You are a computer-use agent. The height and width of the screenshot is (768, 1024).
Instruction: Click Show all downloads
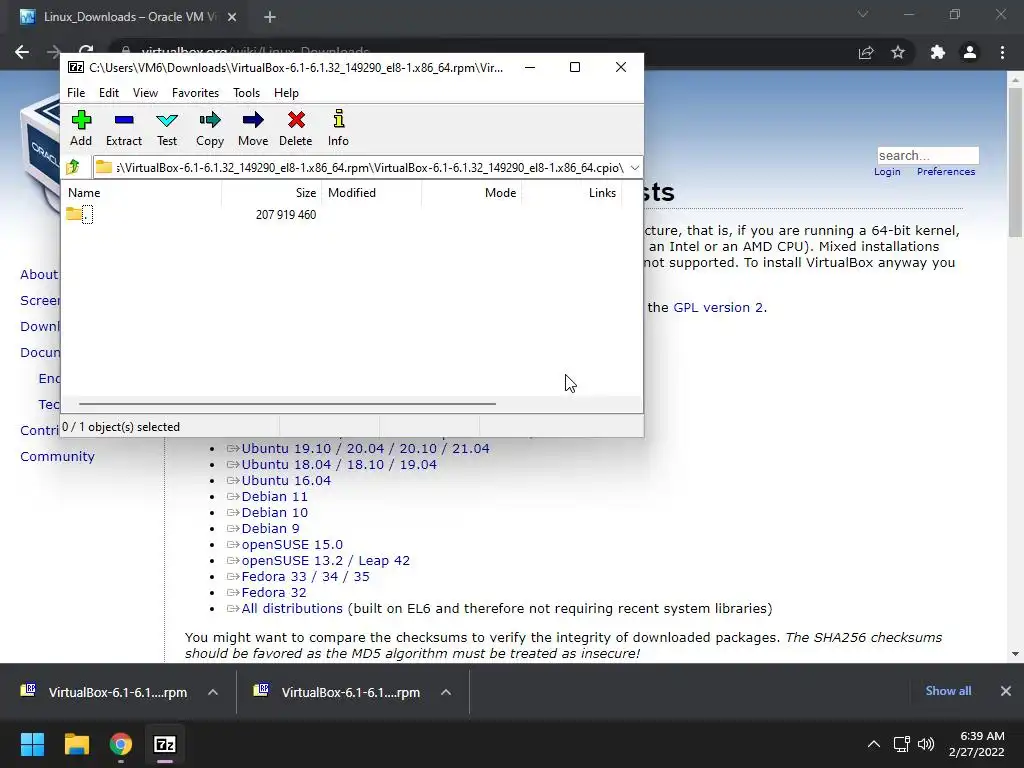tap(948, 691)
